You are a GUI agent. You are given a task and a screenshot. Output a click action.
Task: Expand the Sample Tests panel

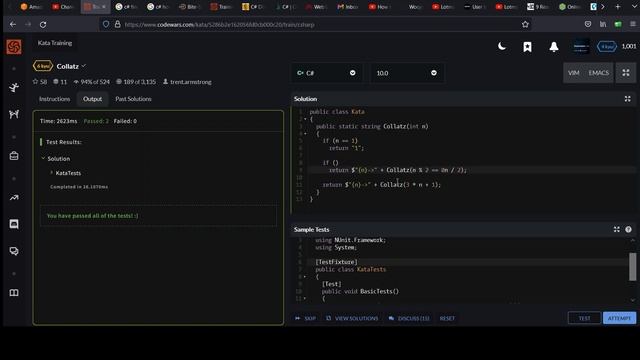tap(616, 229)
